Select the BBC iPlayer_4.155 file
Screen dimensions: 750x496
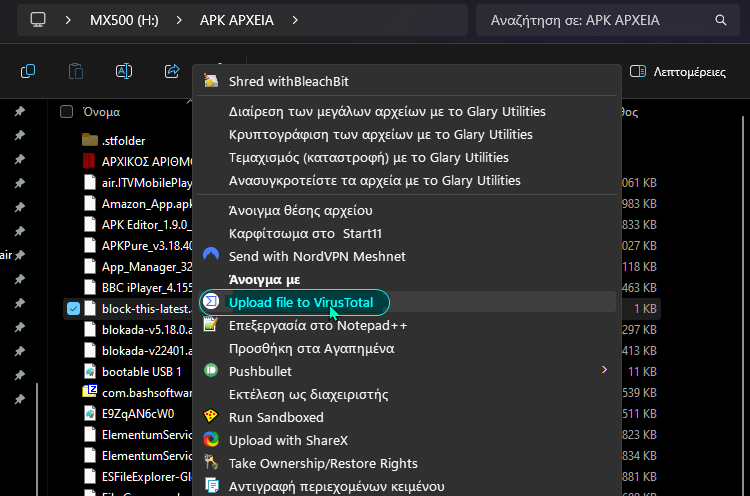pos(147,287)
